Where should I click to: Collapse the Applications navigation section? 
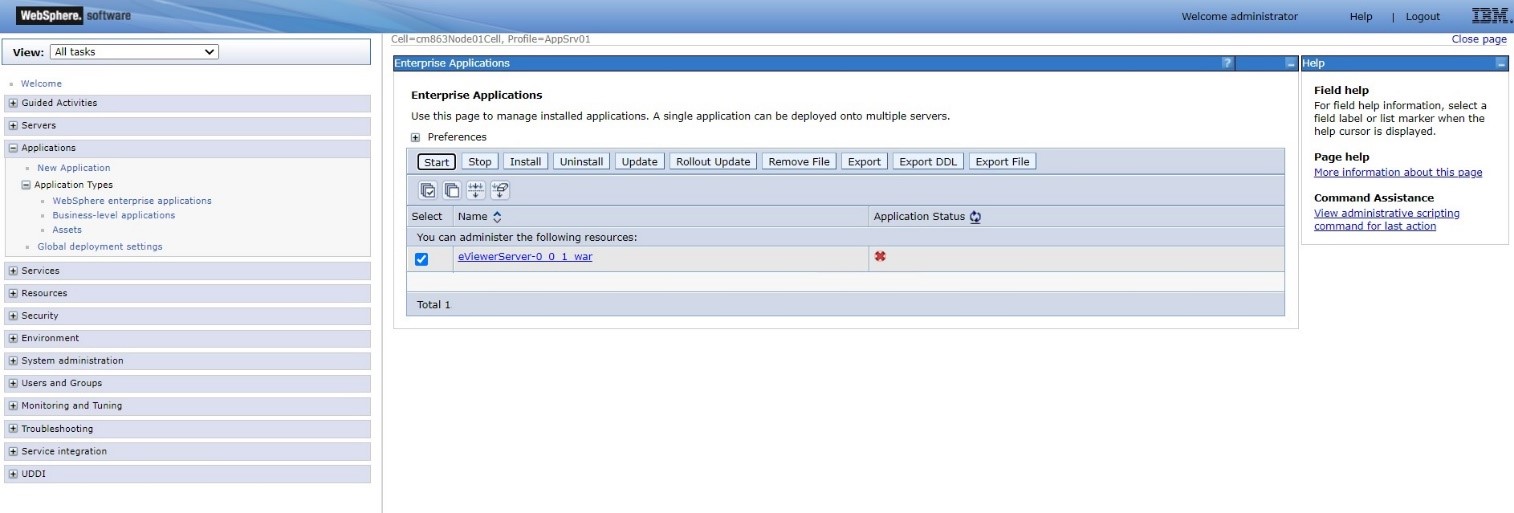point(13,148)
